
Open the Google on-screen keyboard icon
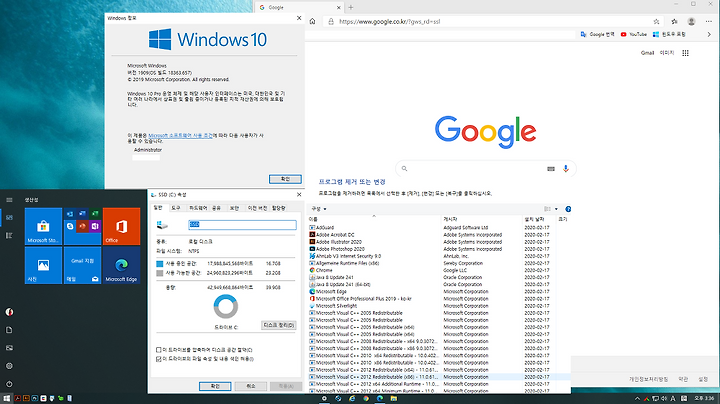click(551, 168)
